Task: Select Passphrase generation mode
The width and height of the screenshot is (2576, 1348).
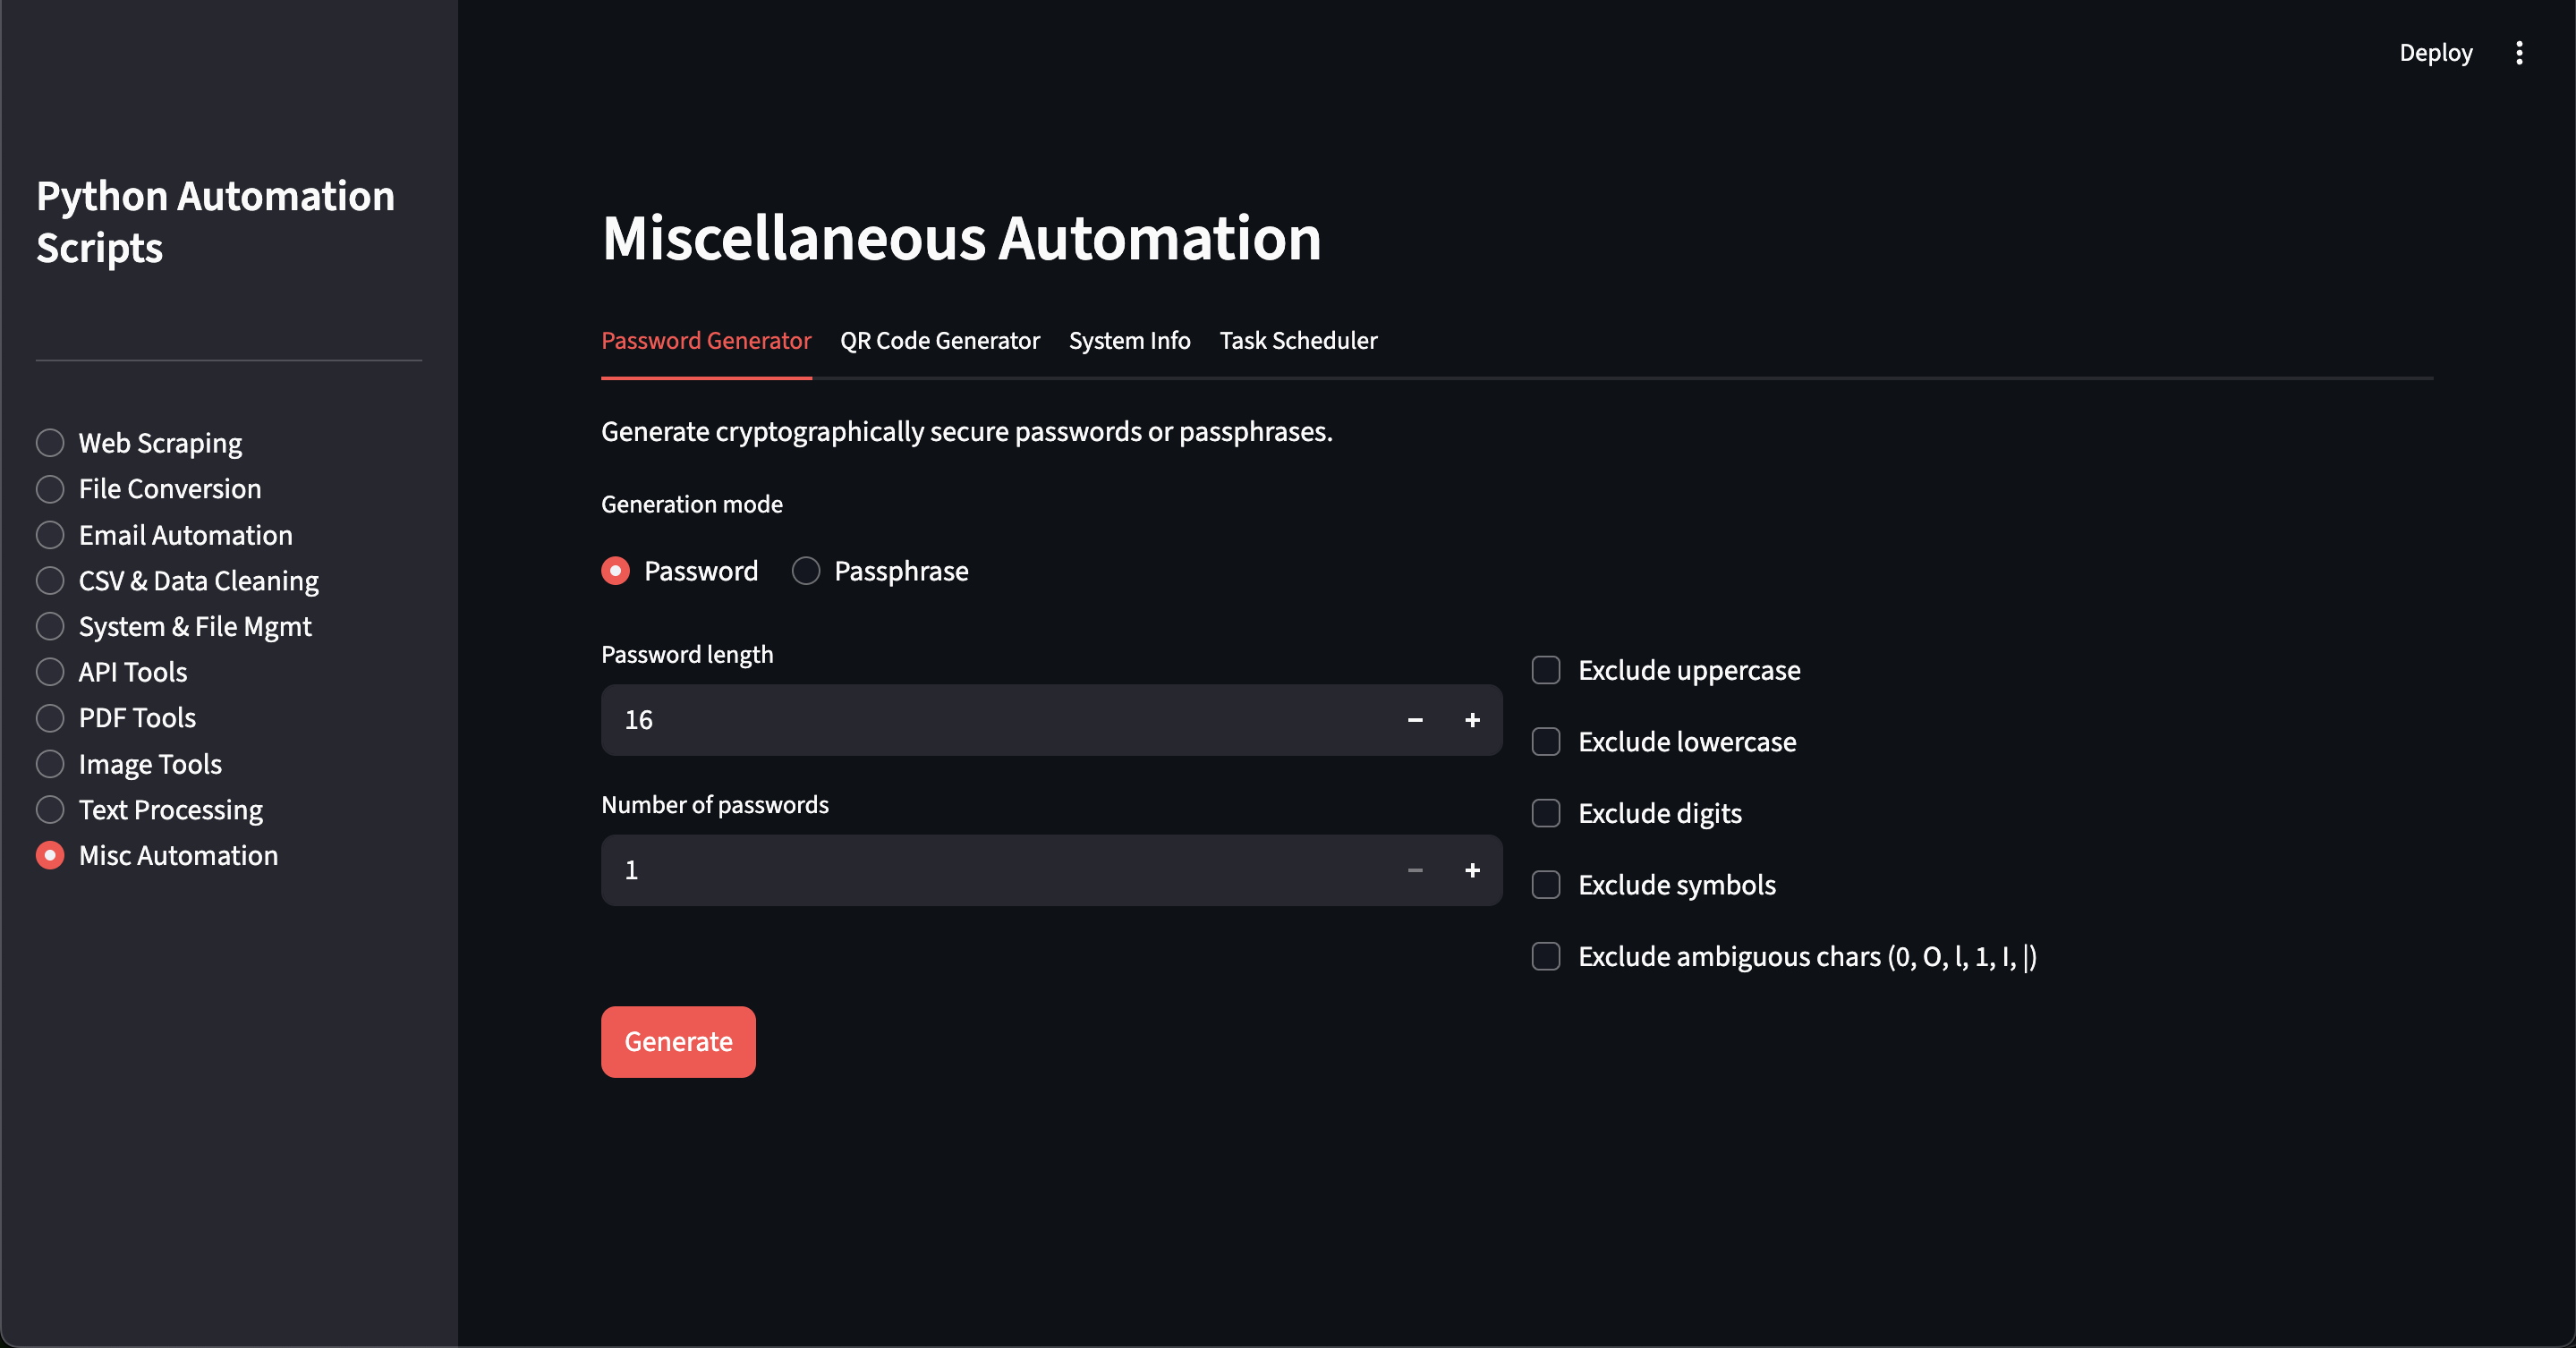Action: (805, 571)
